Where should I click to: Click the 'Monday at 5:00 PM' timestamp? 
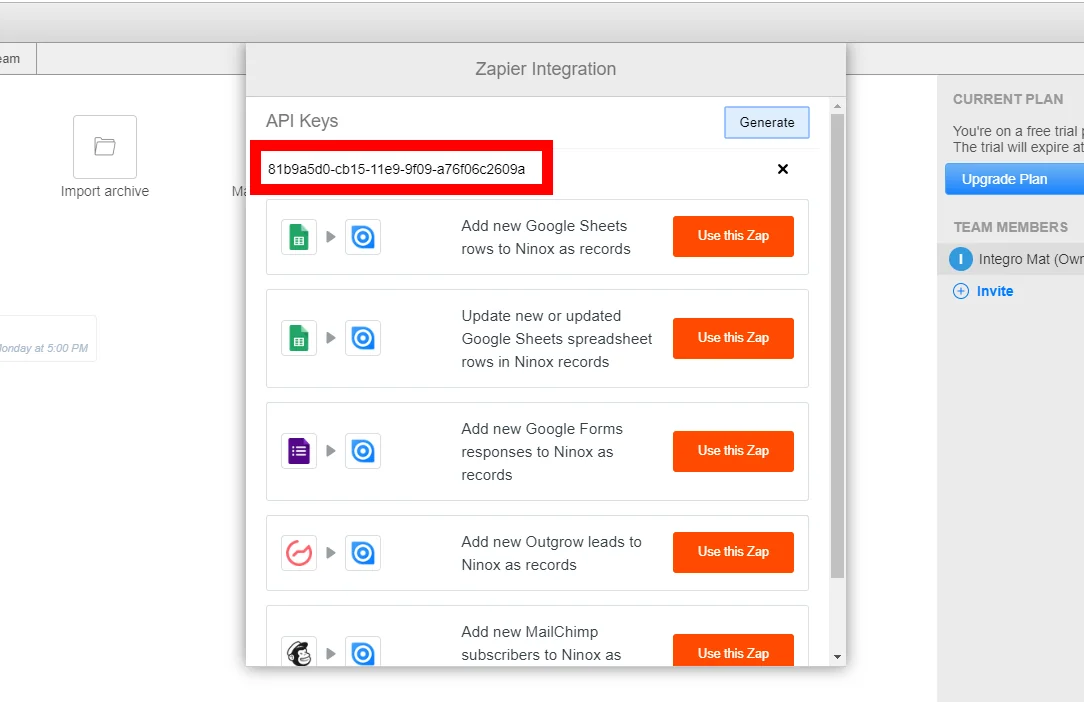[x=44, y=348]
